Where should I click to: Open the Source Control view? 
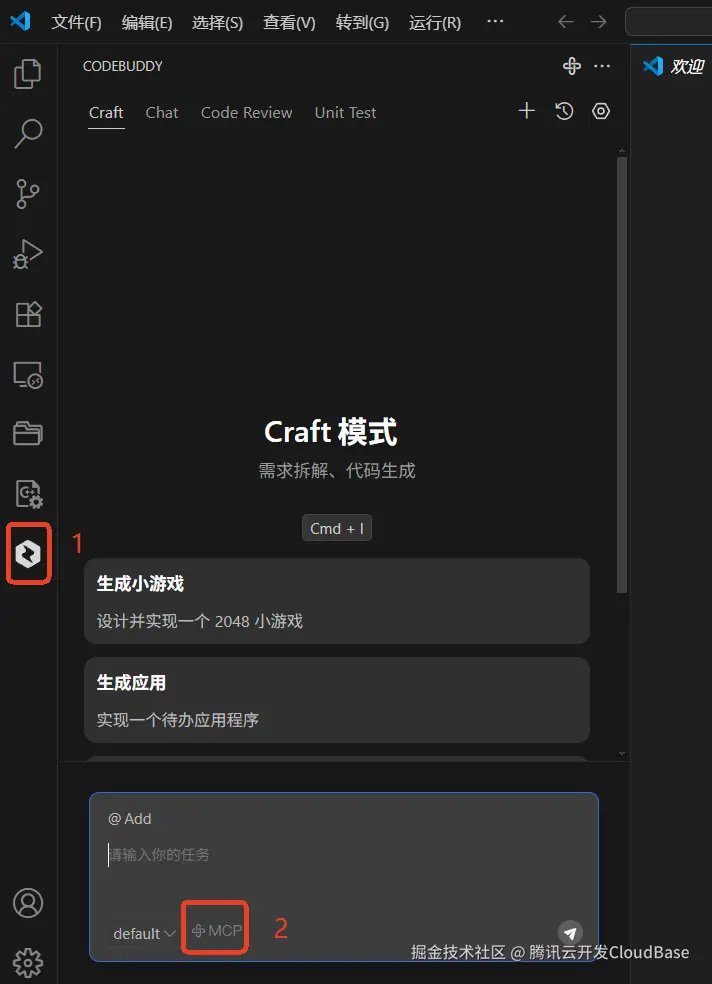click(x=28, y=193)
